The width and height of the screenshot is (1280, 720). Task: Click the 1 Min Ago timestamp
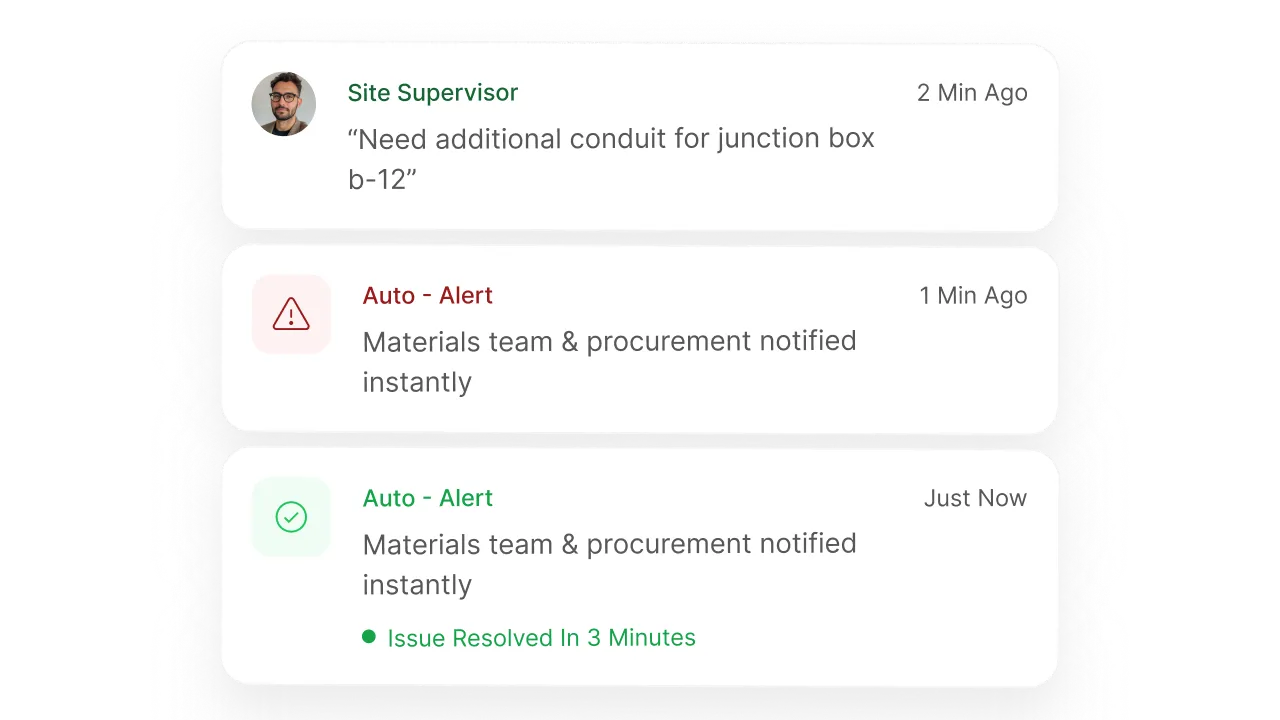(x=972, y=295)
